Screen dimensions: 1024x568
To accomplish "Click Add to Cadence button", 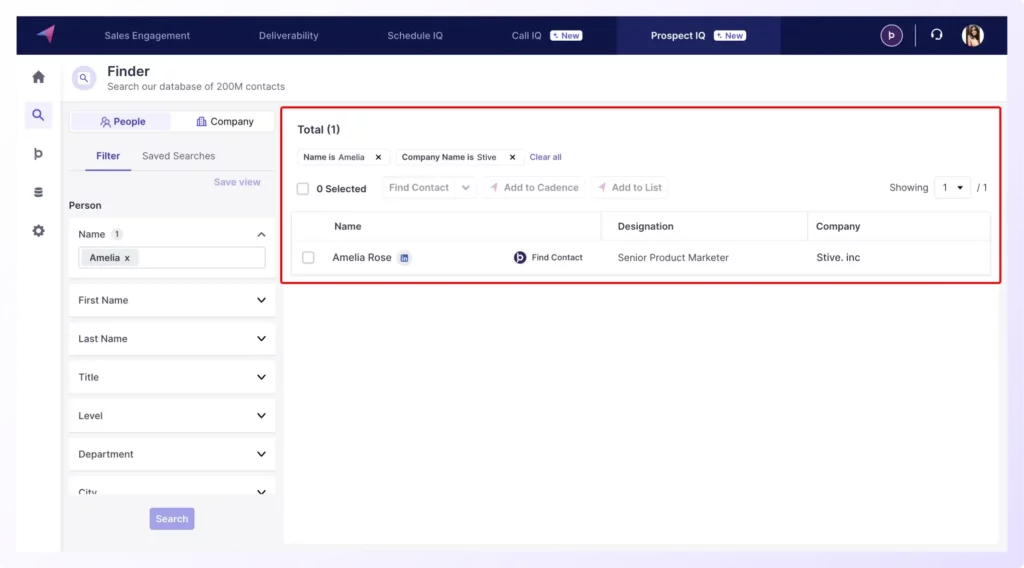I will (534, 188).
